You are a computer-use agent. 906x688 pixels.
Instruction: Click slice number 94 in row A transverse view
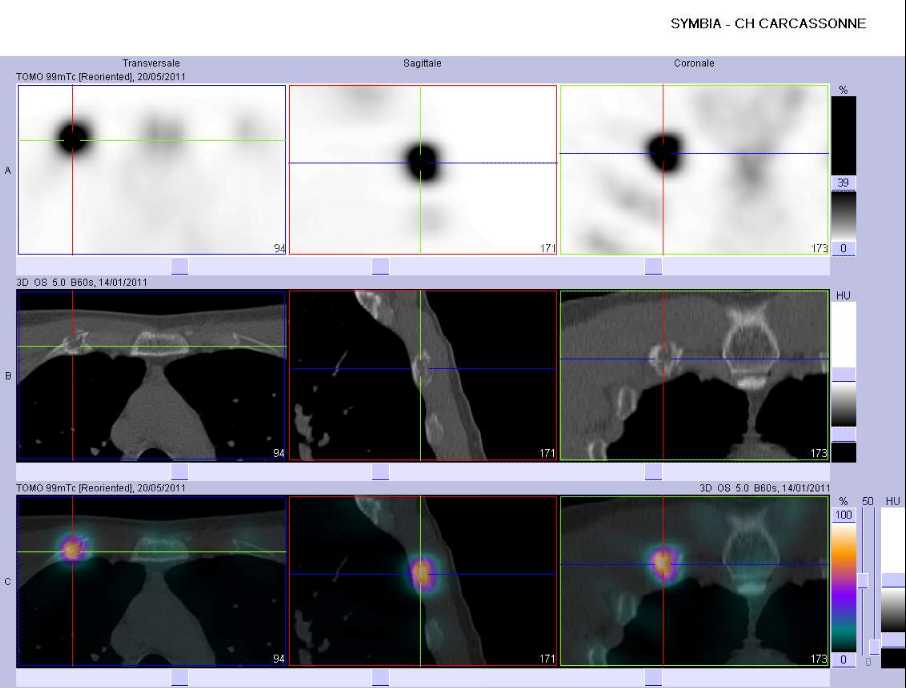[x=279, y=248]
